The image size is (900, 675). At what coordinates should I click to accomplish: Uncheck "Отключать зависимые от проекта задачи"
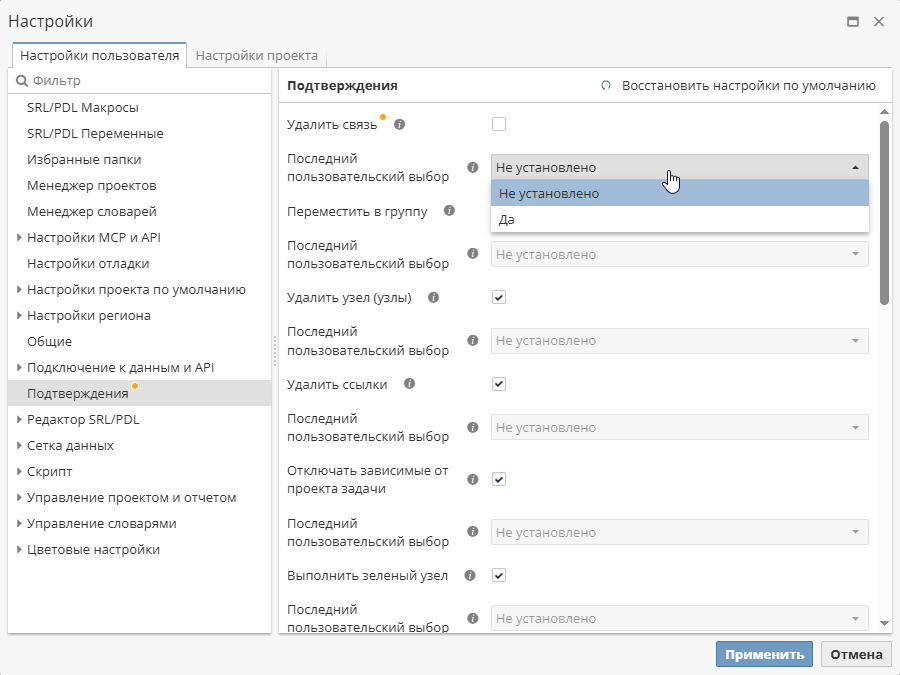click(498, 478)
